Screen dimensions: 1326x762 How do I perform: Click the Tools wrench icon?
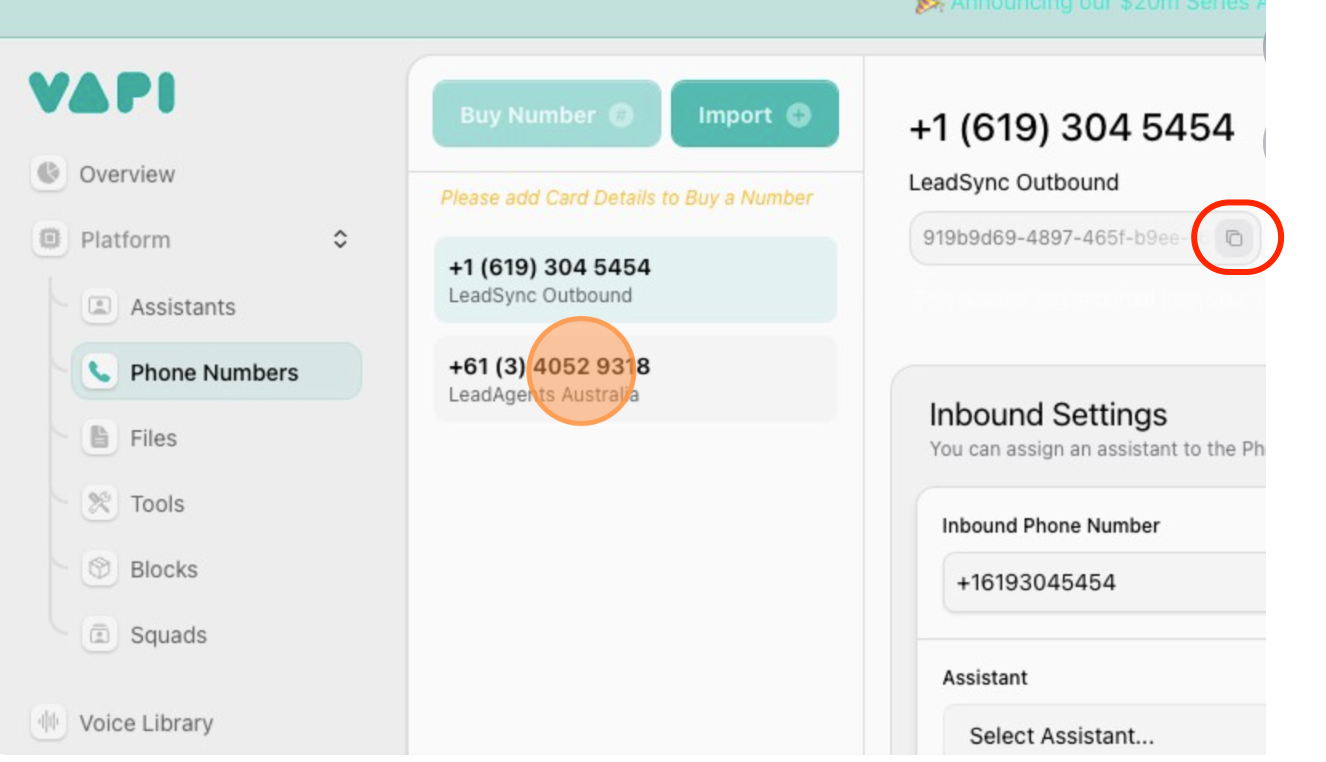point(99,503)
